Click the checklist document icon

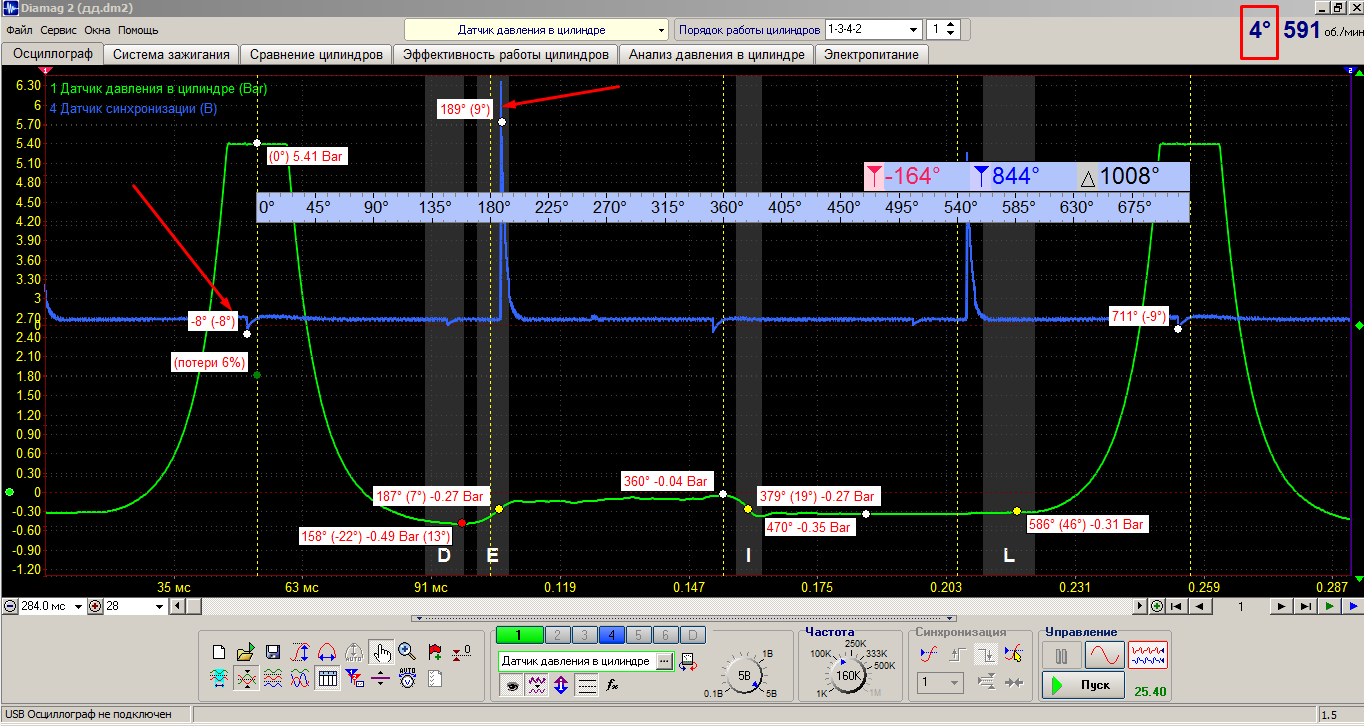point(435,679)
